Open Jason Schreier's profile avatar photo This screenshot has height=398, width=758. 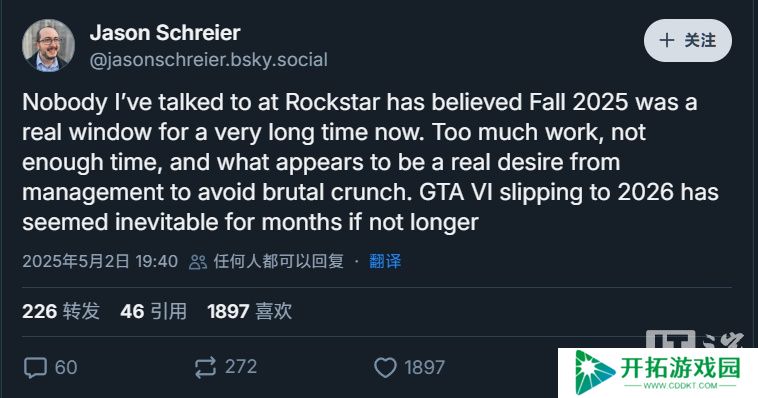tap(48, 45)
